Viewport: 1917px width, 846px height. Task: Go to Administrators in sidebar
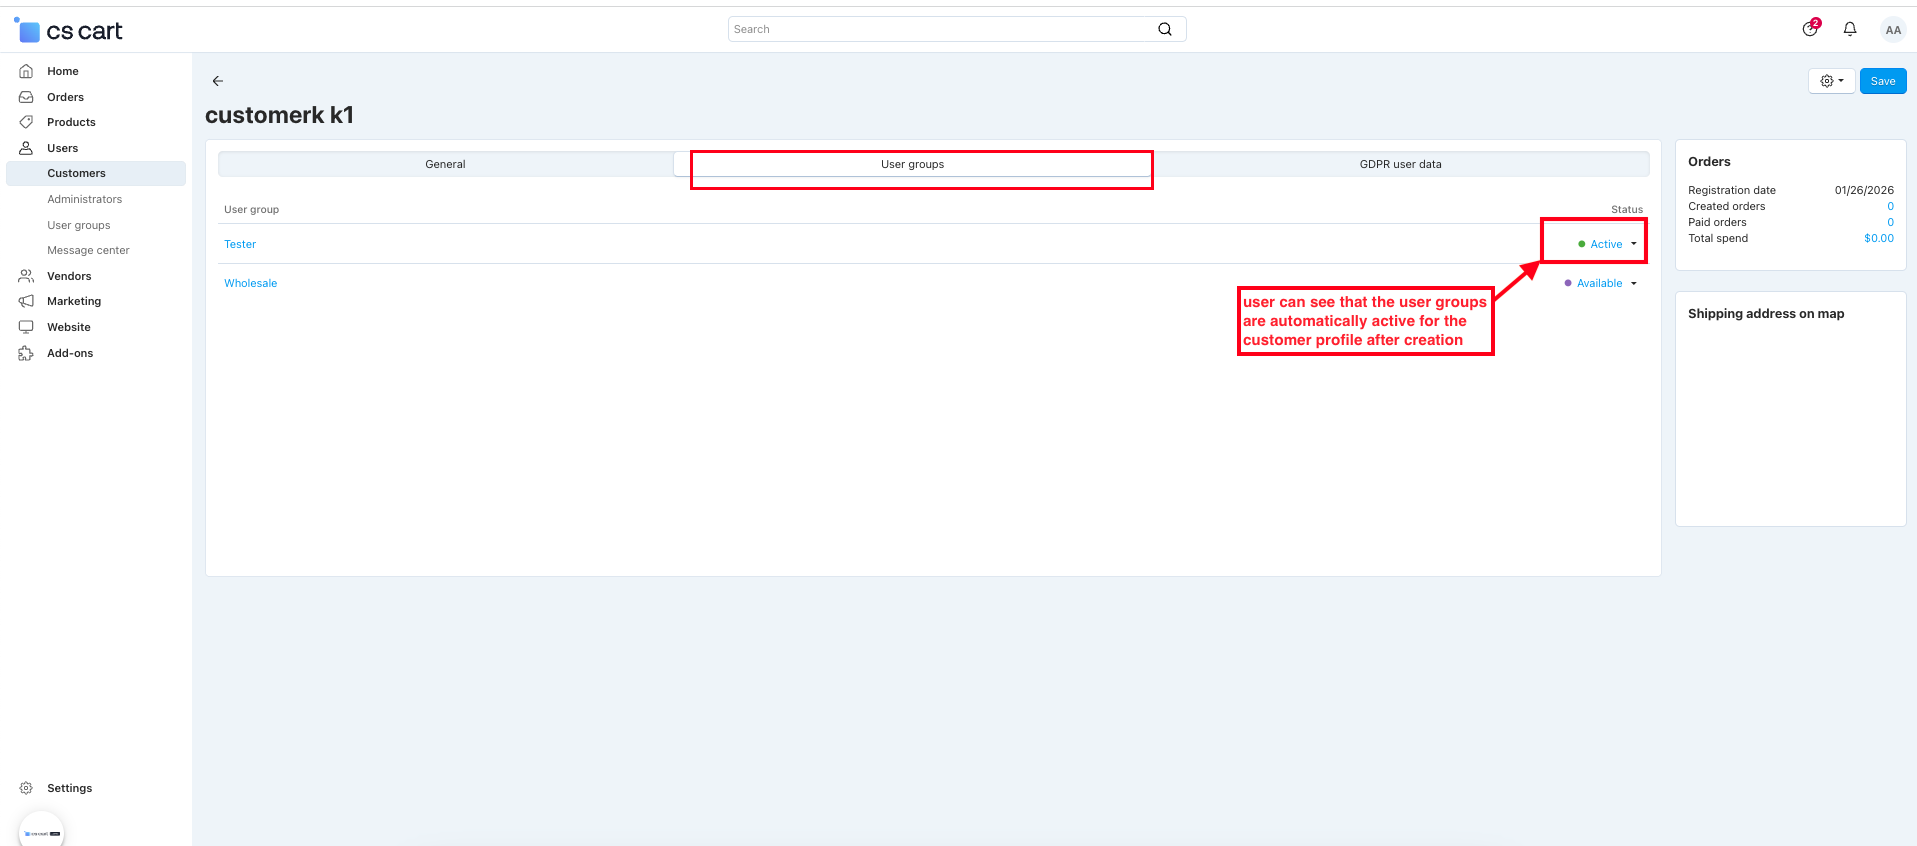click(85, 199)
